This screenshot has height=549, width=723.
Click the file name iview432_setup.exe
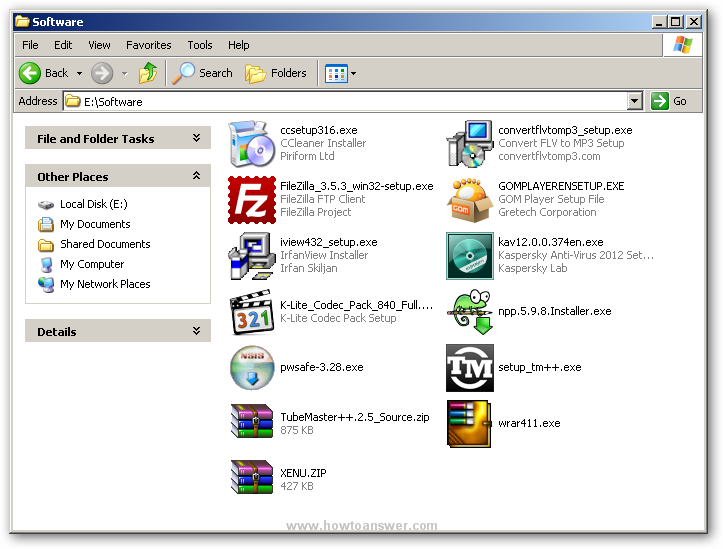pos(329,242)
